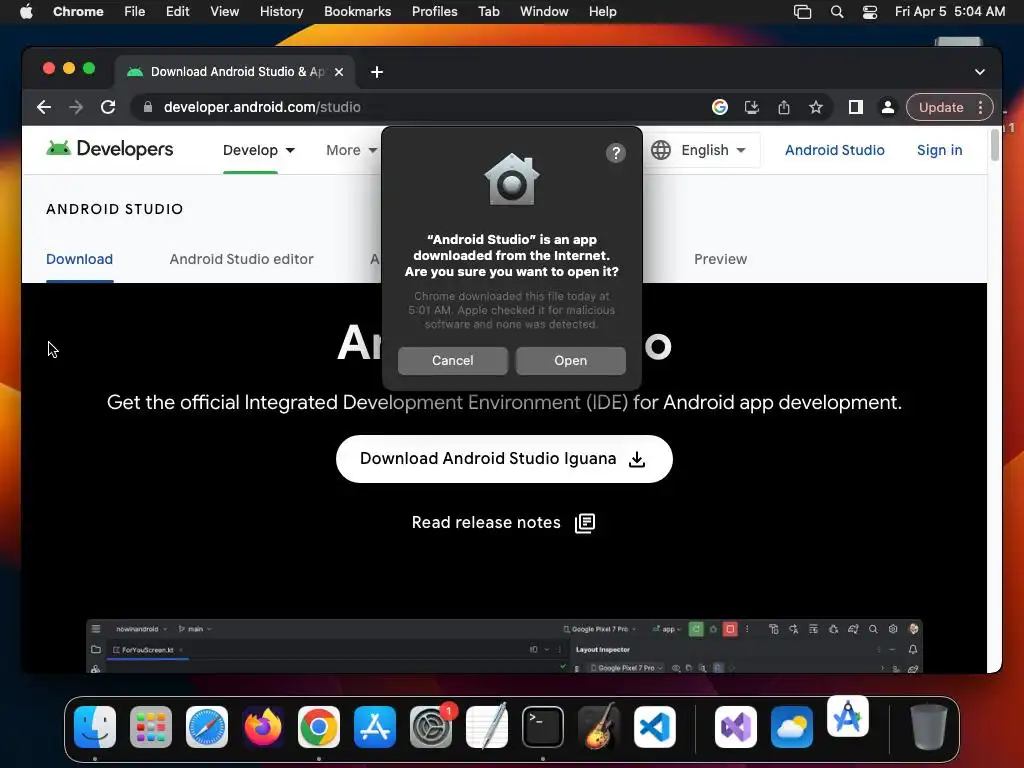The image size is (1024, 768).
Task: Reload the developer.android.com page
Action: (x=108, y=107)
